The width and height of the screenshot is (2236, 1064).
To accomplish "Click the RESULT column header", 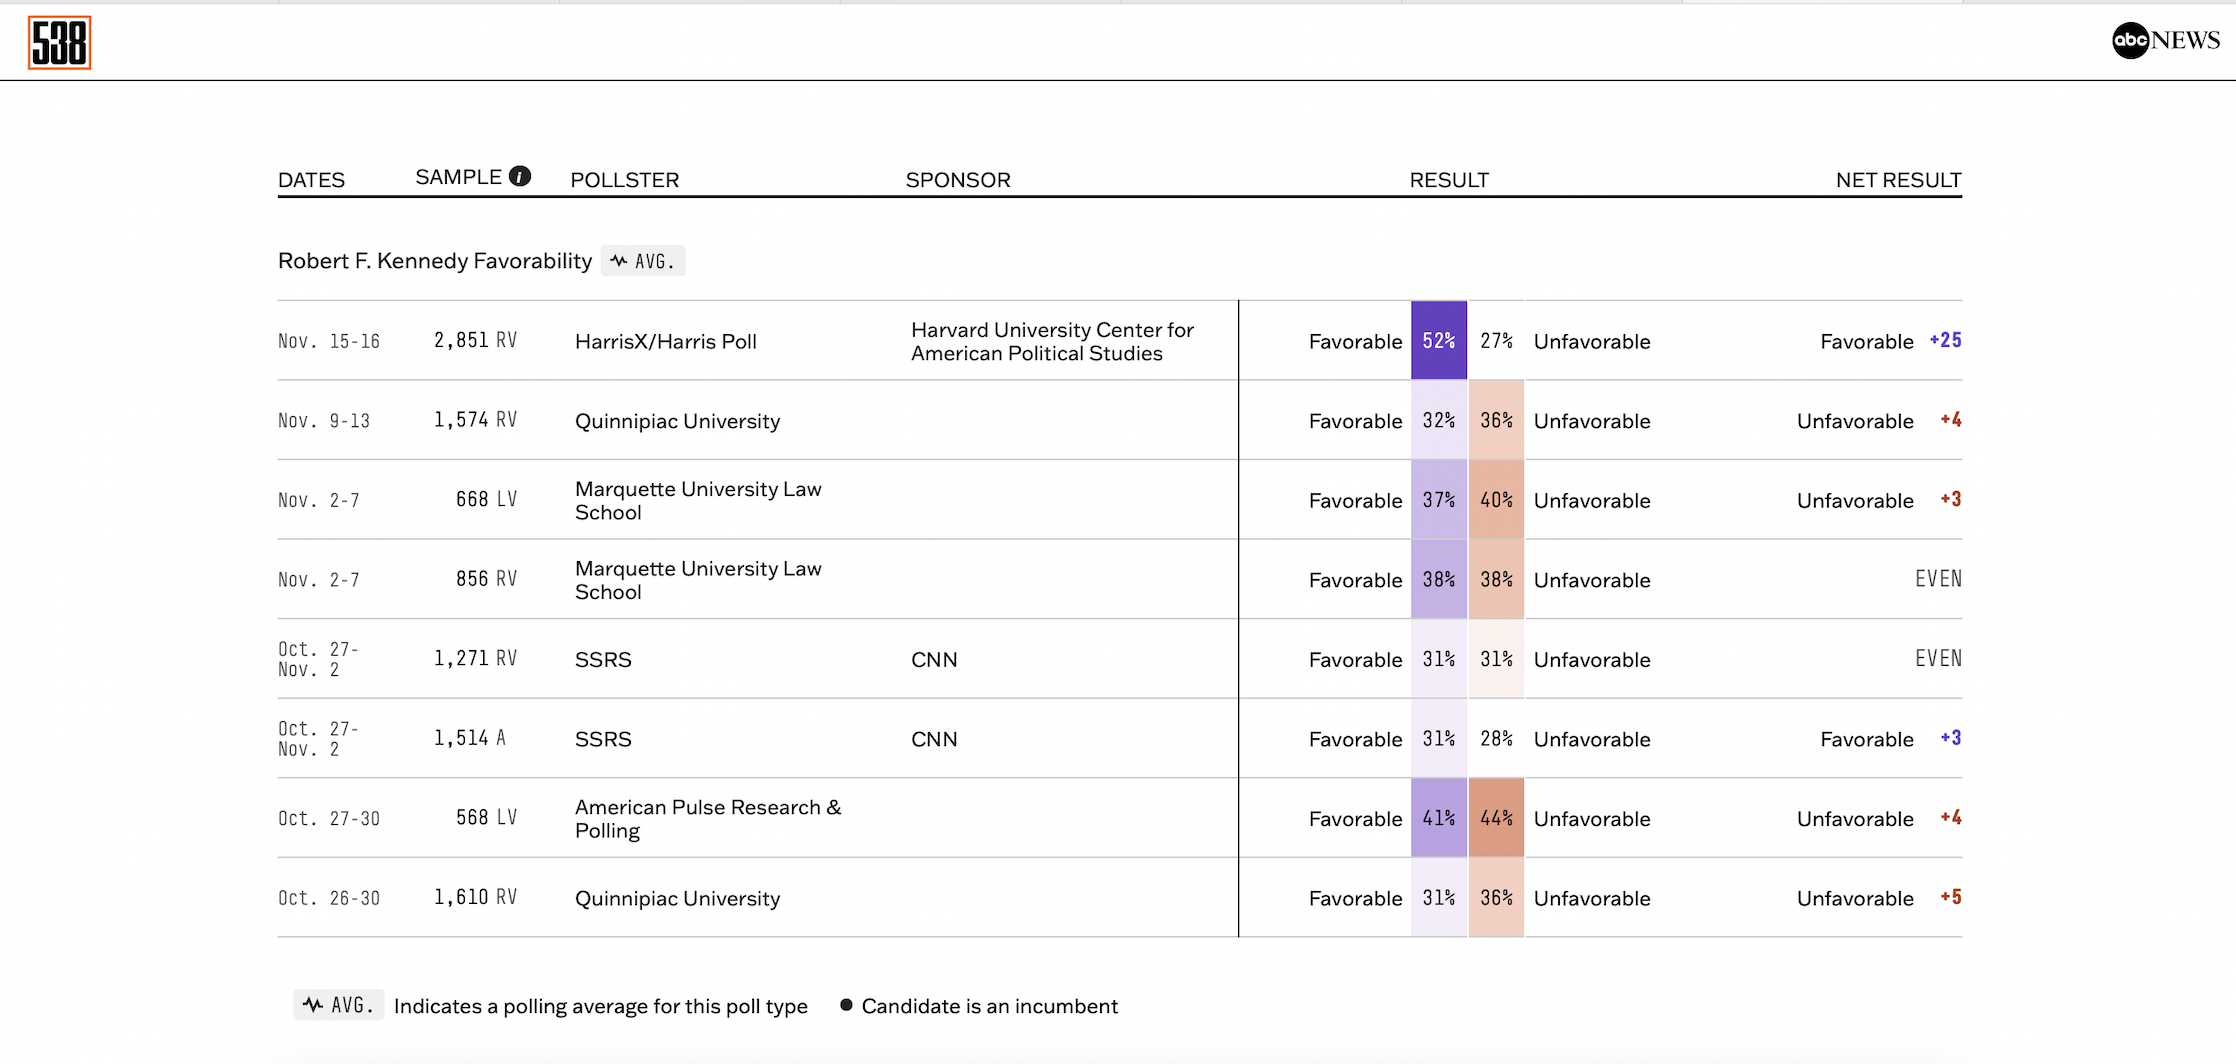I will tap(1448, 180).
